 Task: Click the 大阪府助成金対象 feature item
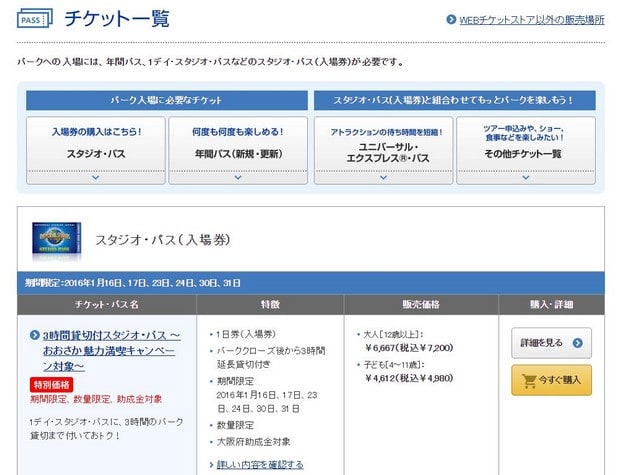(x=253, y=442)
